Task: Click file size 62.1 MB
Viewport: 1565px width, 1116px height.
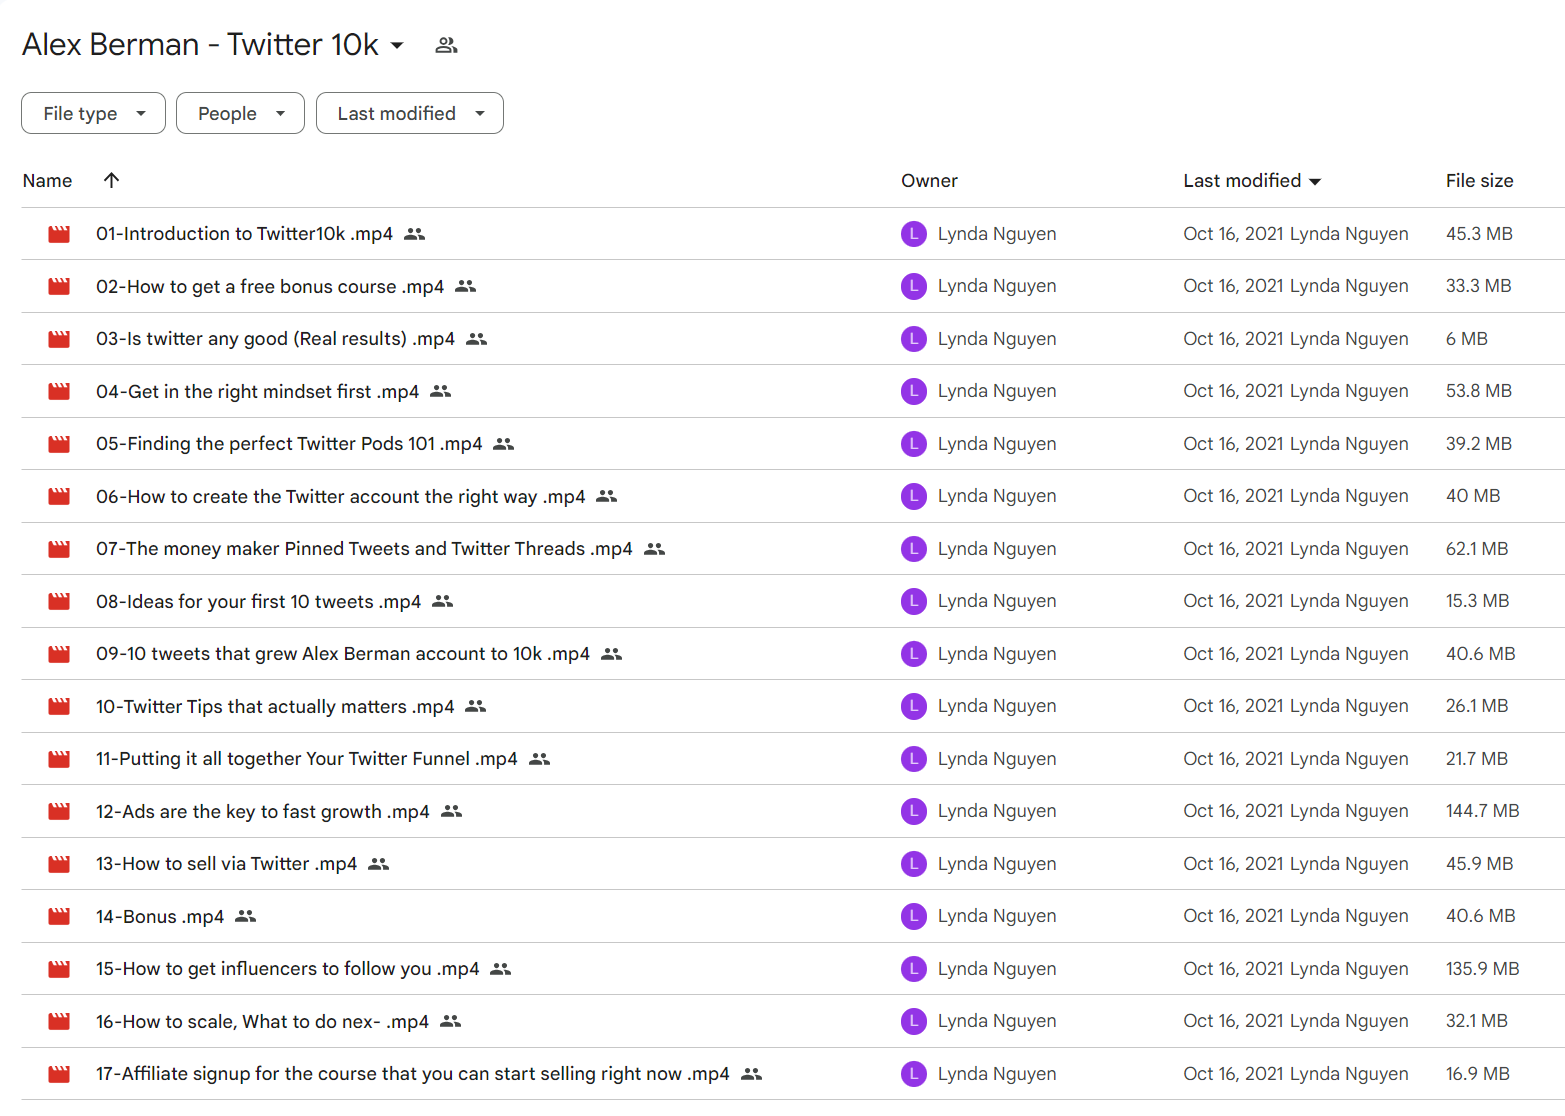Action: [1477, 549]
